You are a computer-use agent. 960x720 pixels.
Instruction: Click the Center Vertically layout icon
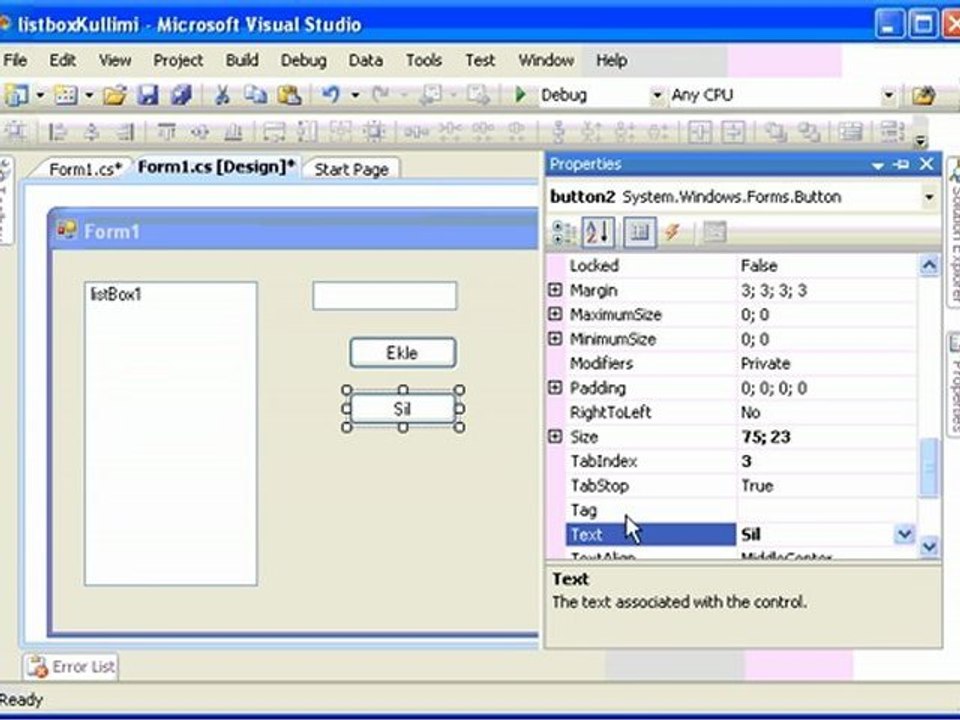[x=733, y=132]
